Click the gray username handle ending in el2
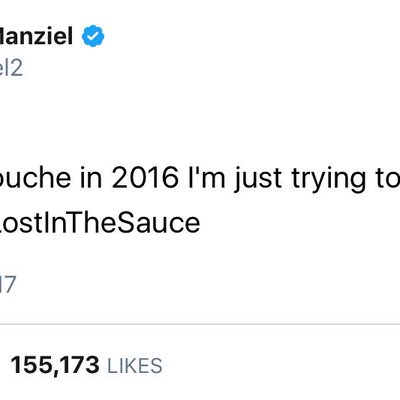This screenshot has height=400, width=400. click(11, 68)
